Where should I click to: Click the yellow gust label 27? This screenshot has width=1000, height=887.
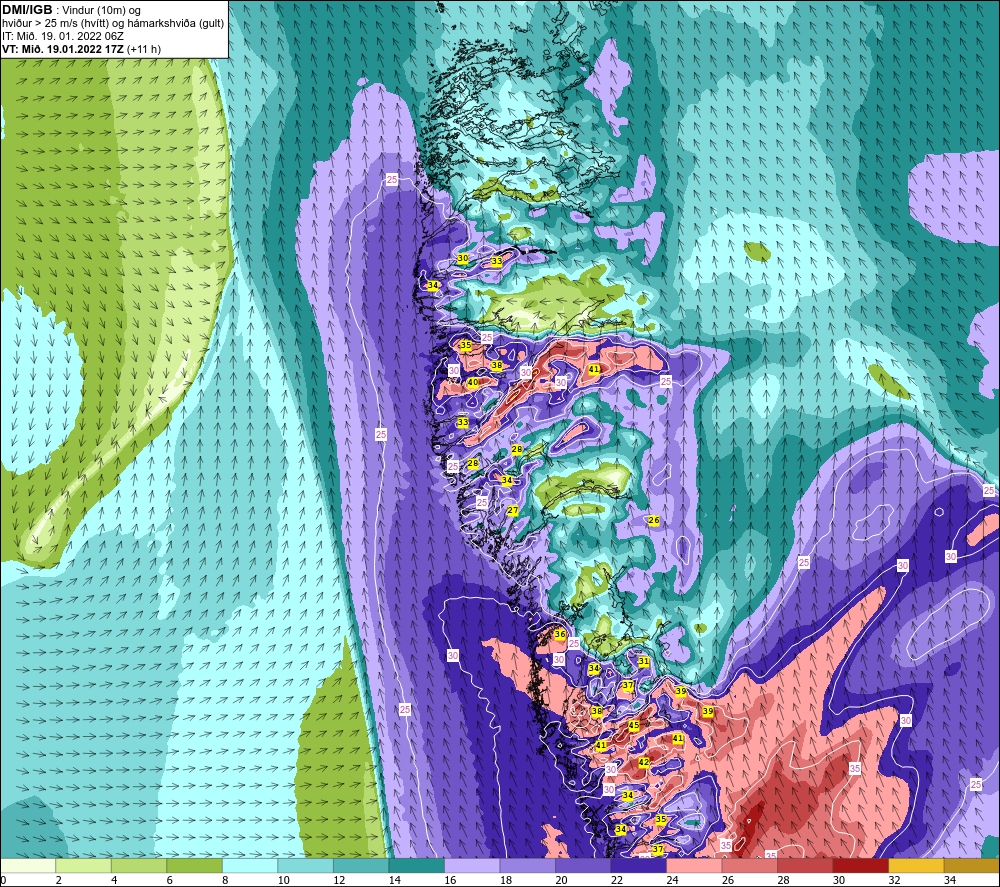point(513,510)
